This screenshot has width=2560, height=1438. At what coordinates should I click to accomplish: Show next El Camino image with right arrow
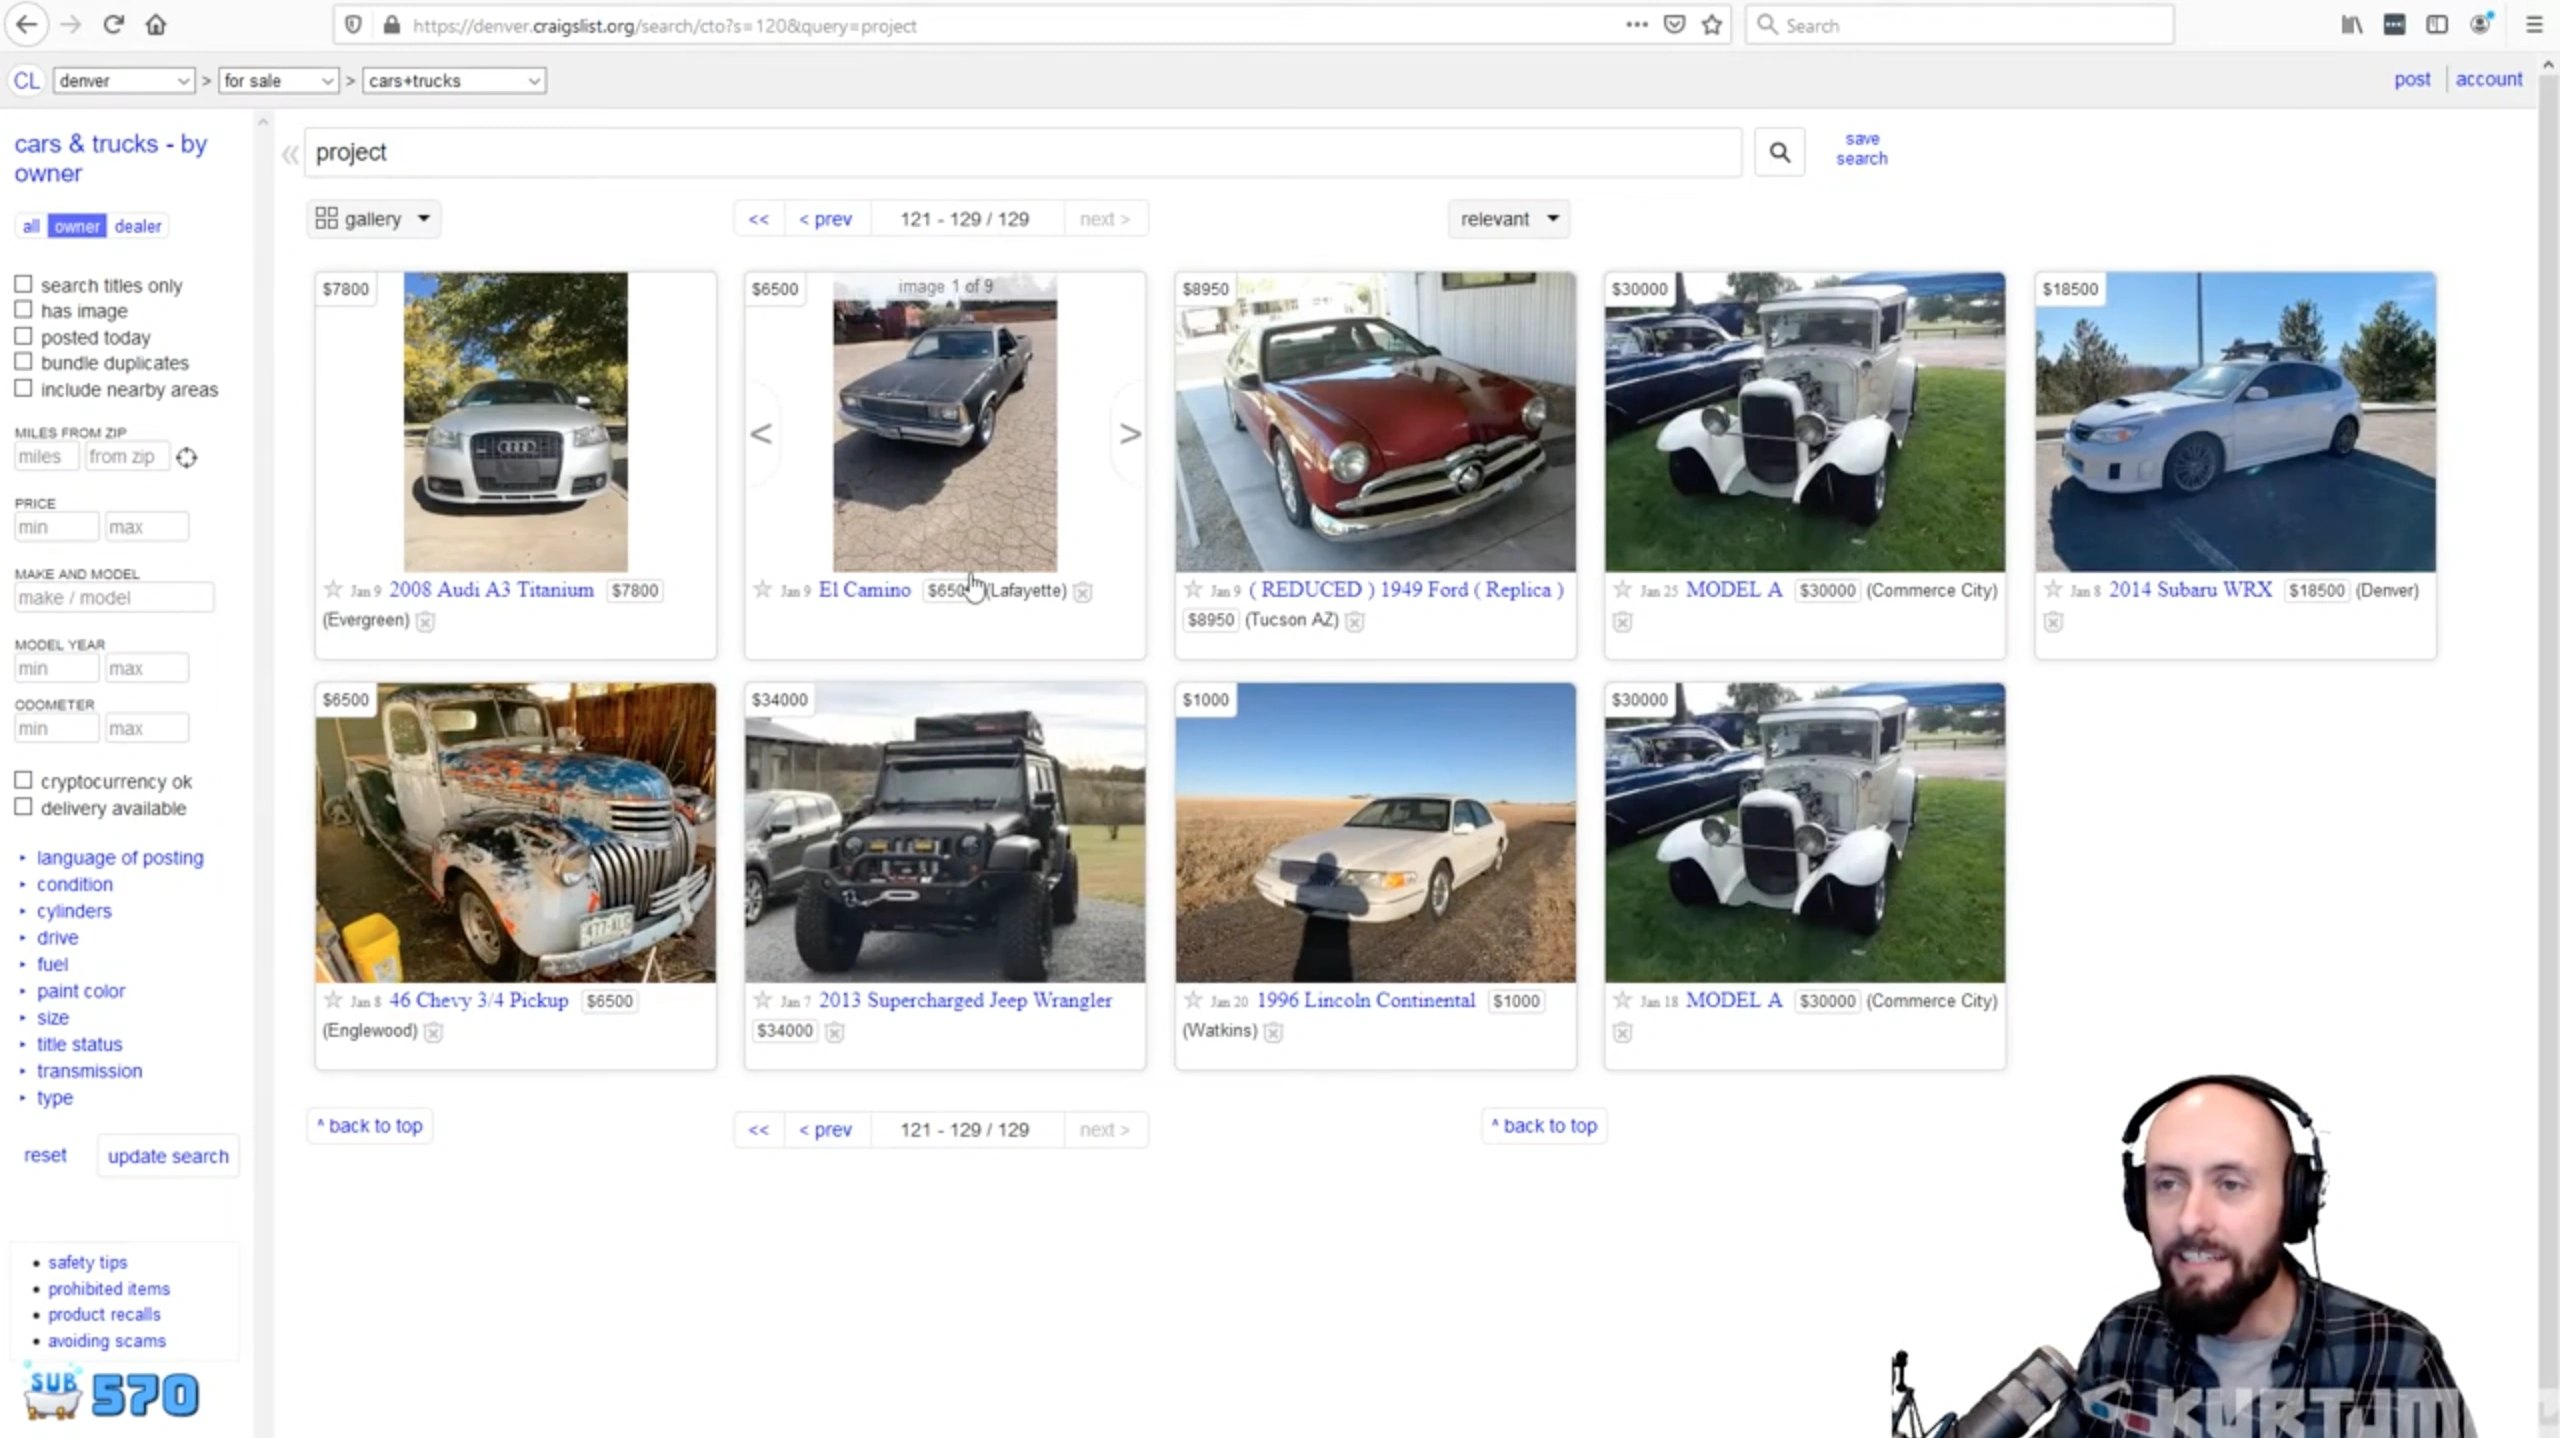(1129, 434)
